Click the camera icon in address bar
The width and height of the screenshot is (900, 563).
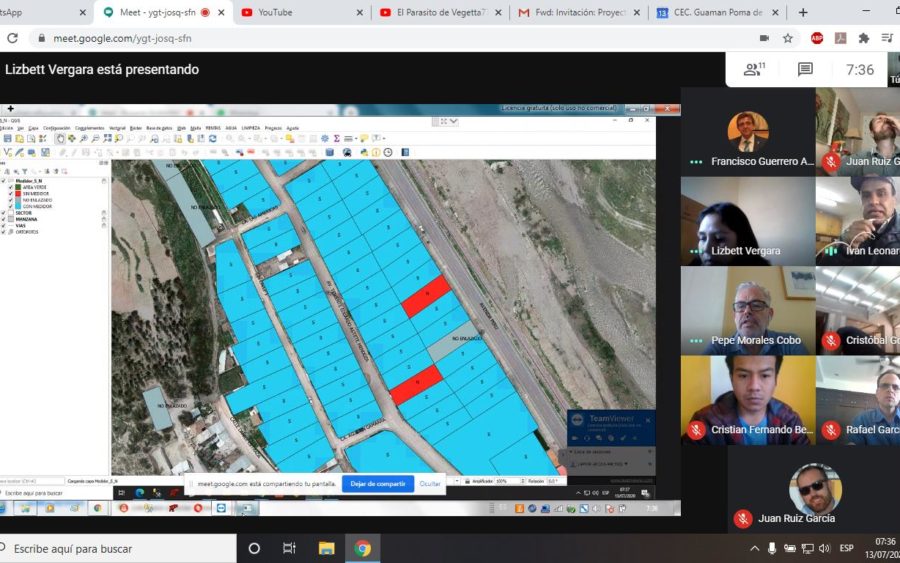pos(765,38)
